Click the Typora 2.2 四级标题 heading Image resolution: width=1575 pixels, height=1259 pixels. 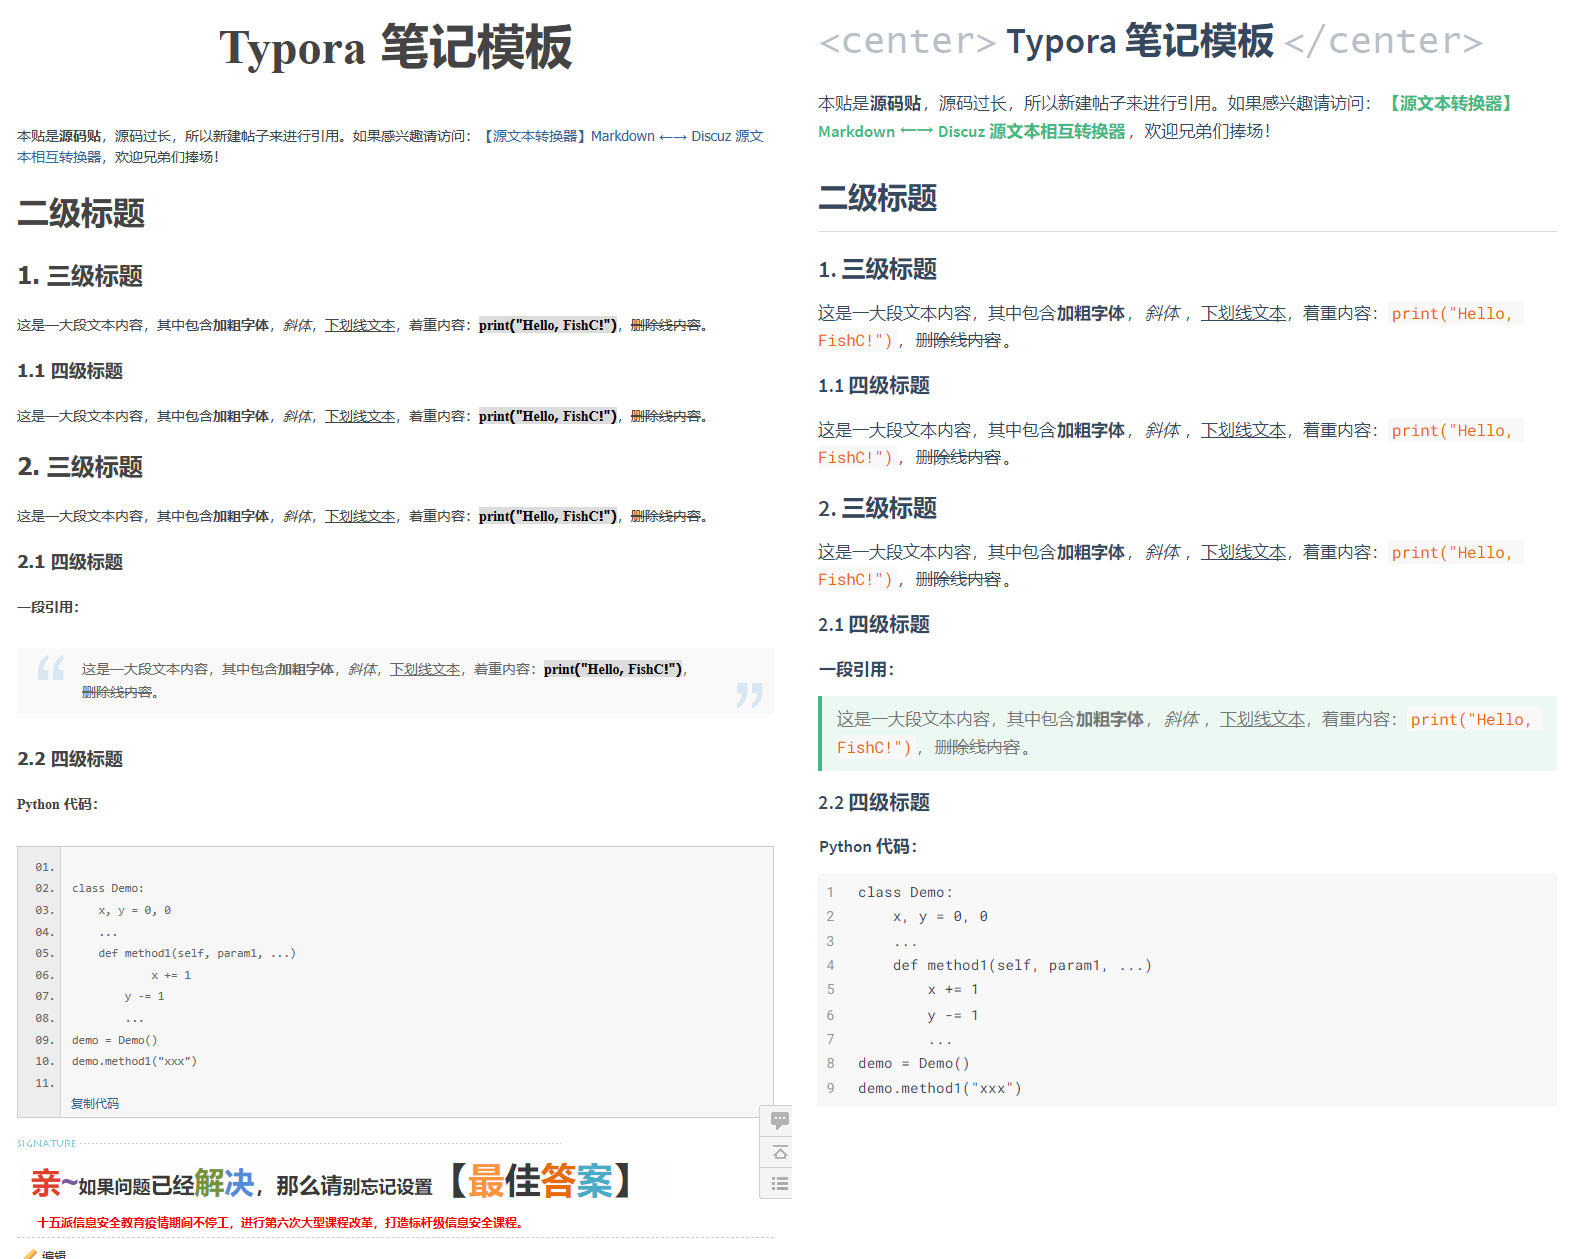tap(874, 802)
